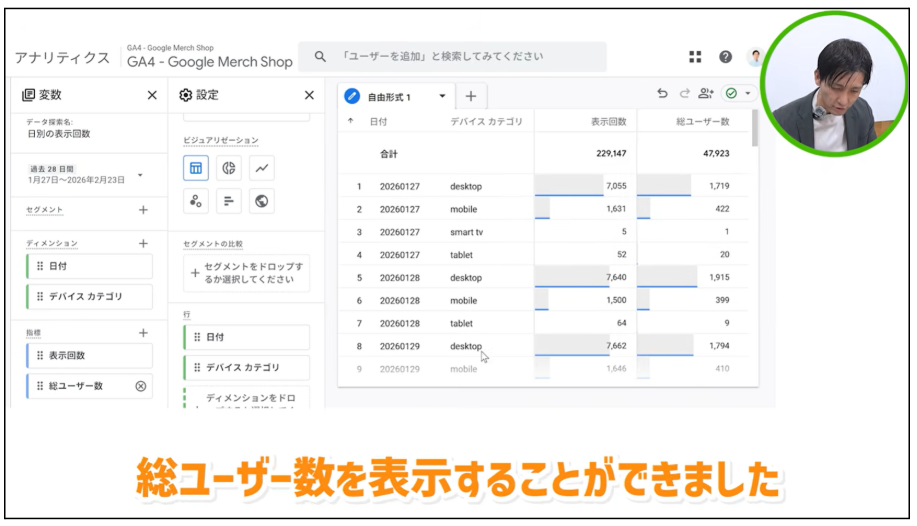Image resolution: width=917 pixels, height=526 pixels.
Task: Click the 1,631 value in row 2
Action: [616, 209]
